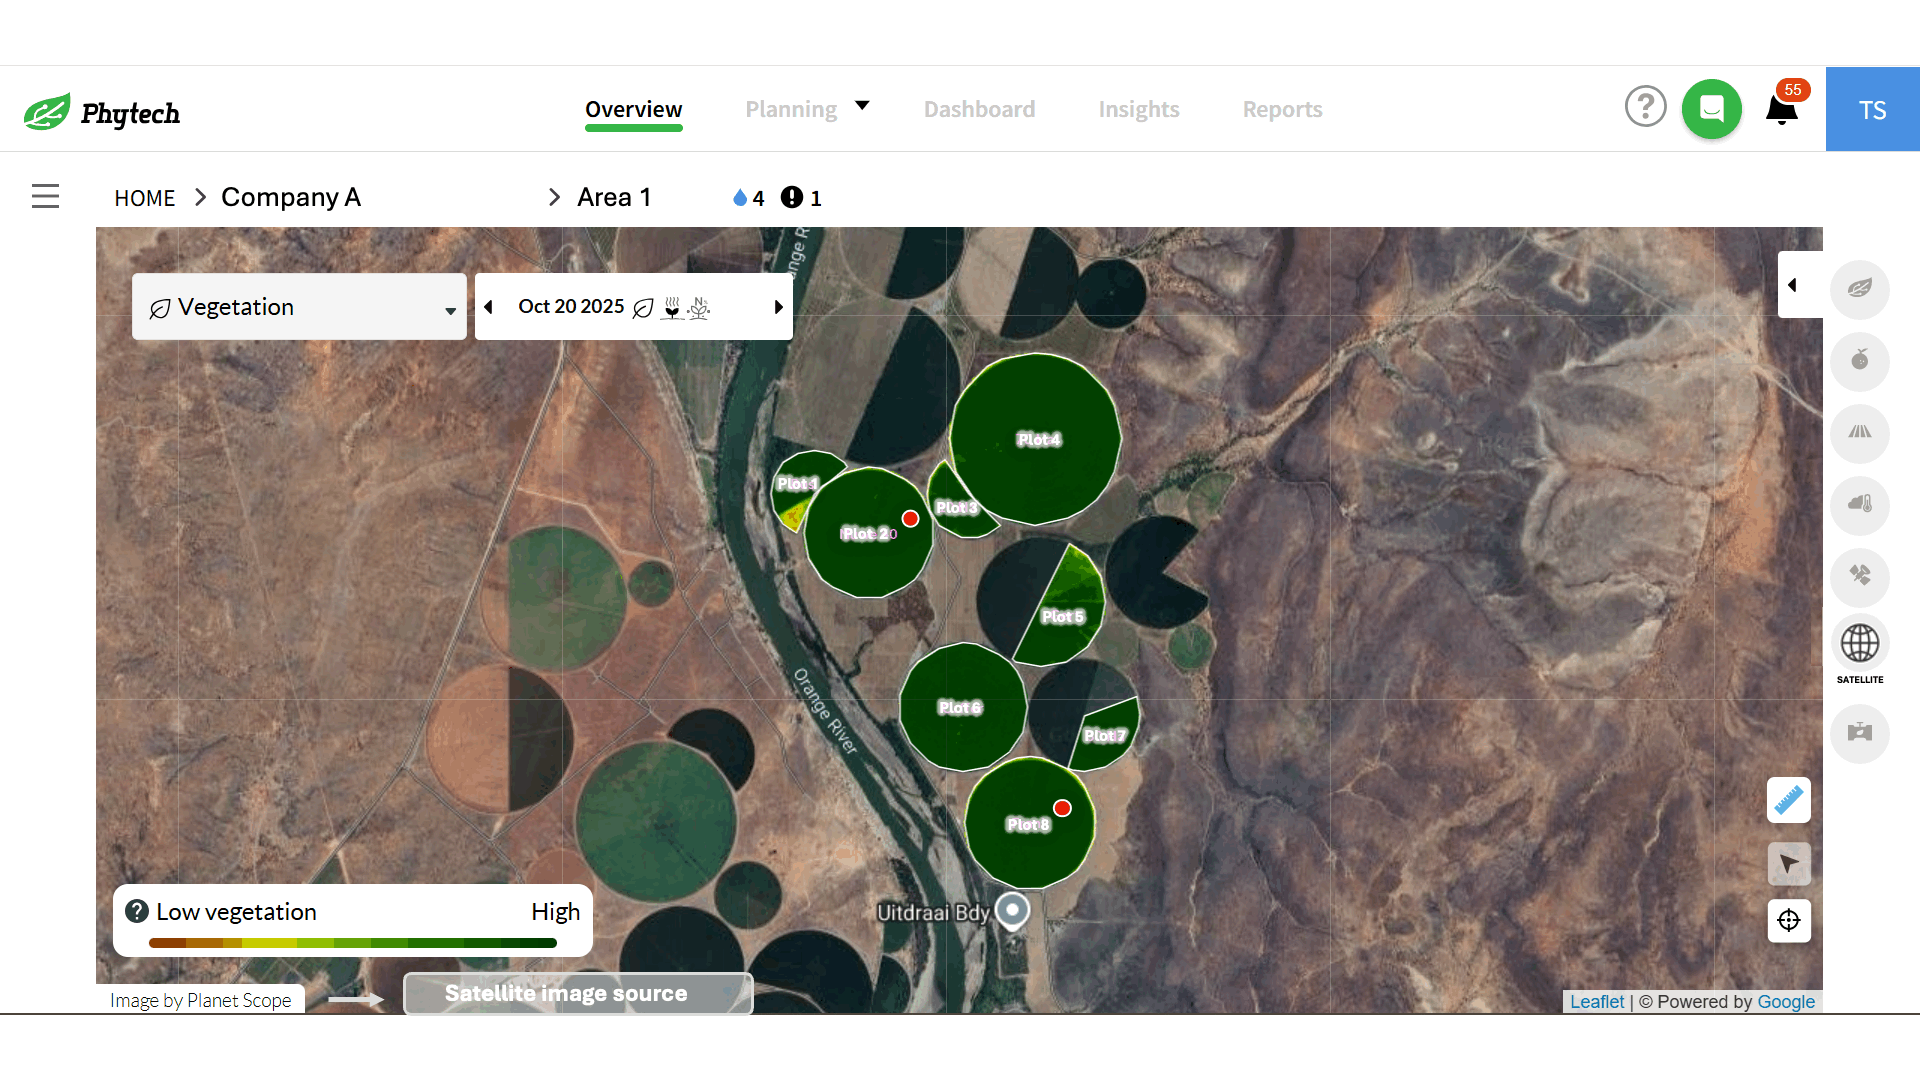Viewport: 1920px width, 1080px height.
Task: Activate the measure ruler tool on the map
Action: [1789, 800]
